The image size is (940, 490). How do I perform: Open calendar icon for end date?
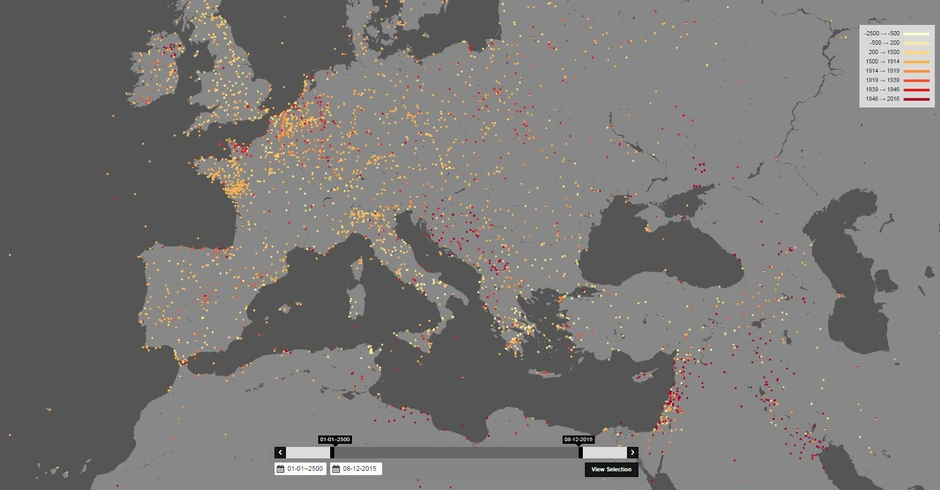coord(336,469)
